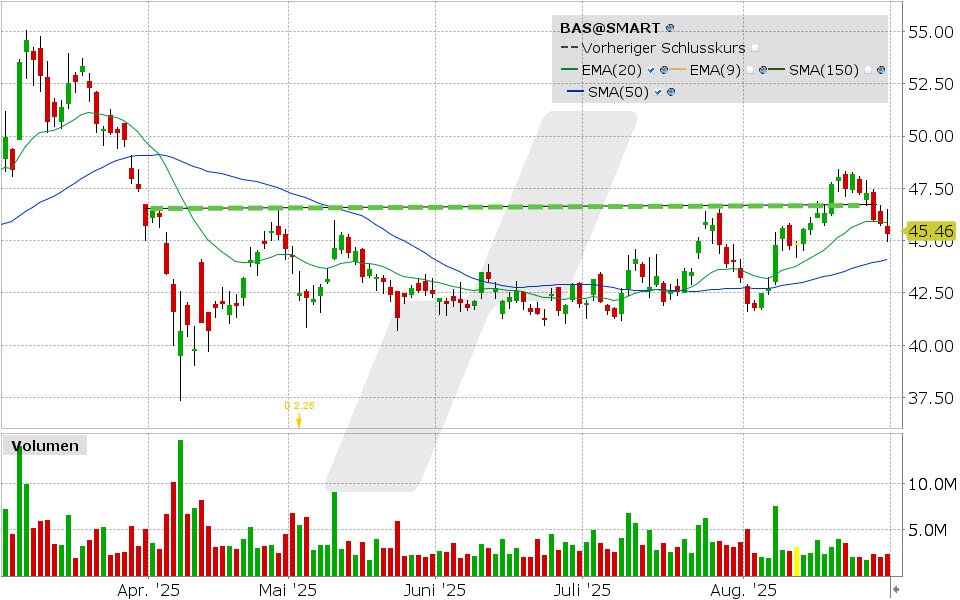Image resolution: width=960 pixels, height=600 pixels.
Task: Enable the EMA(9) checkbox
Action: pyautogui.click(x=749, y=70)
